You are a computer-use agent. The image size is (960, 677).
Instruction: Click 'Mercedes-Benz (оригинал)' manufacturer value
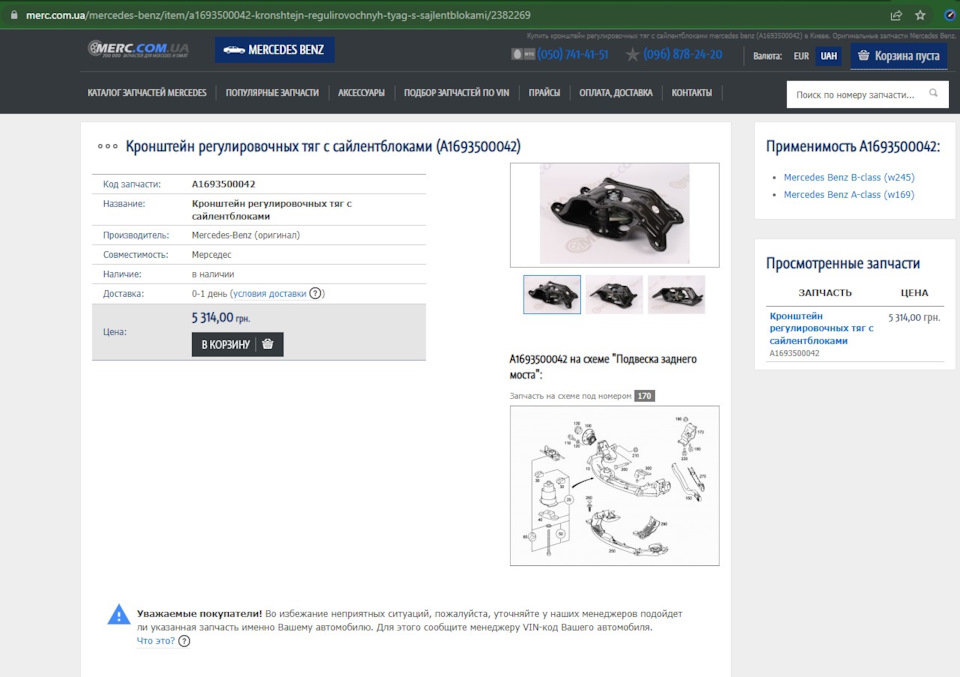pos(246,235)
